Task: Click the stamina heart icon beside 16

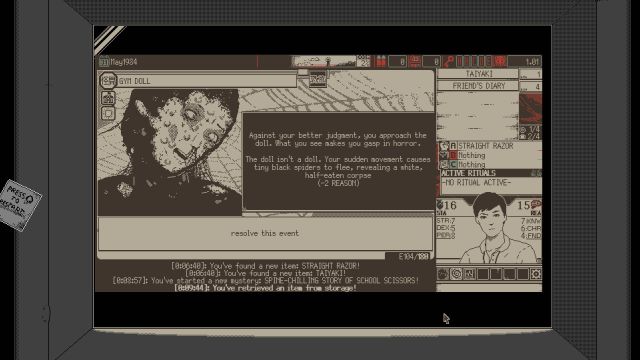Action: (440, 204)
